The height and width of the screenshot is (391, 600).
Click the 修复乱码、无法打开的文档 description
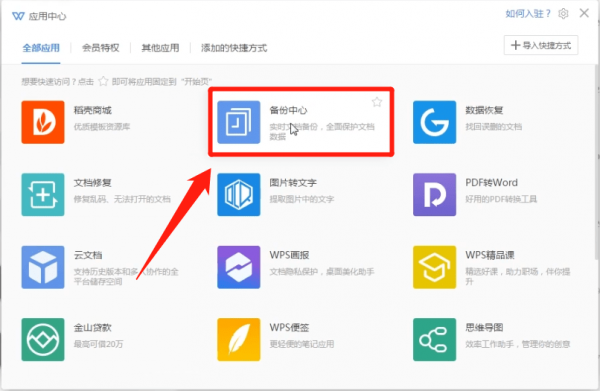click(122, 199)
